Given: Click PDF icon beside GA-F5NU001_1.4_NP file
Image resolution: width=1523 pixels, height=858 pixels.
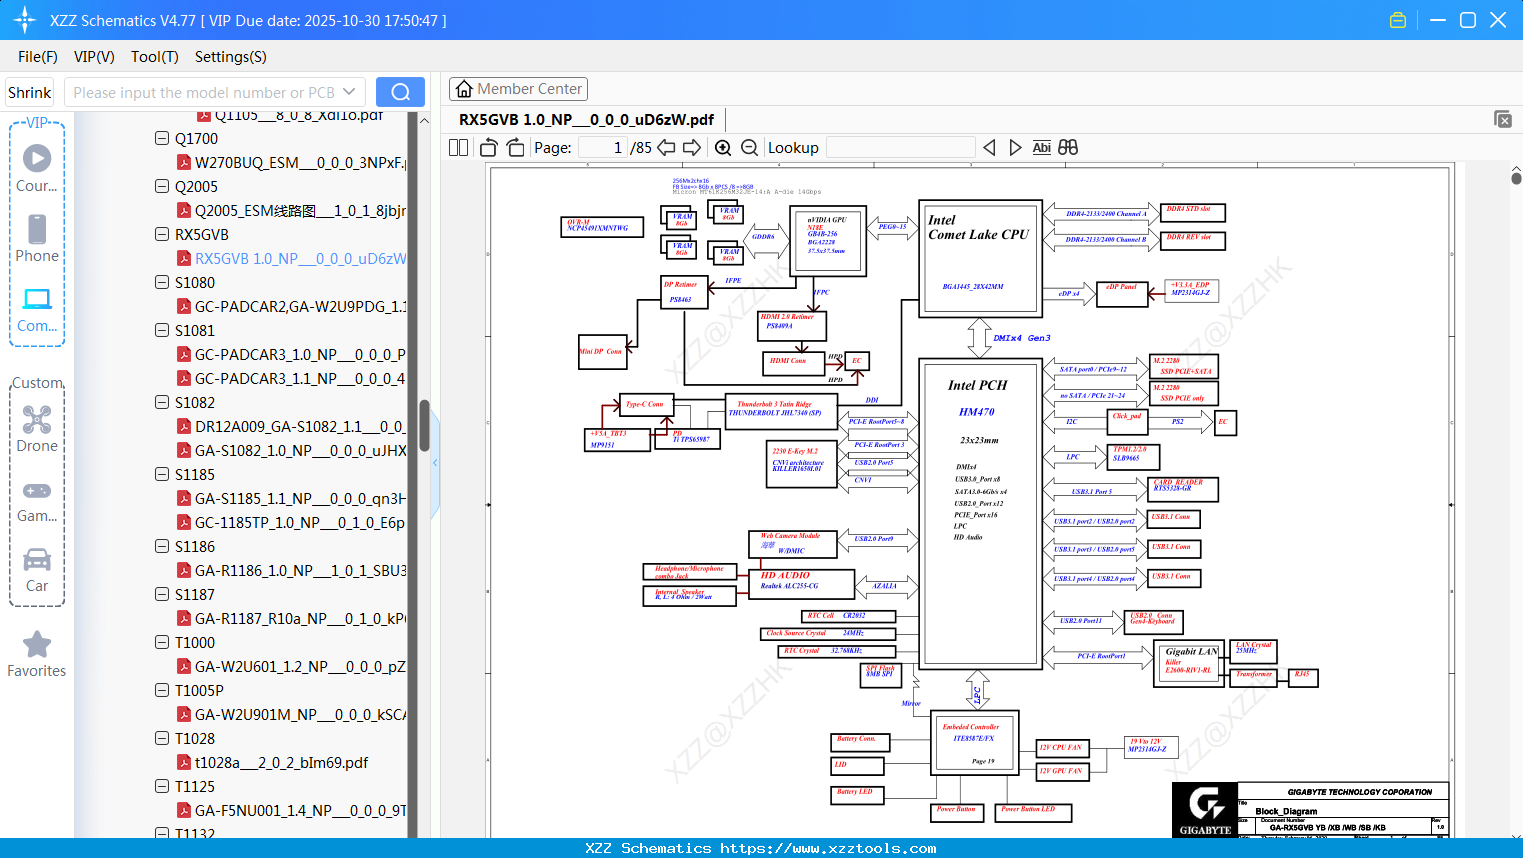Looking at the screenshot, I should (x=184, y=810).
